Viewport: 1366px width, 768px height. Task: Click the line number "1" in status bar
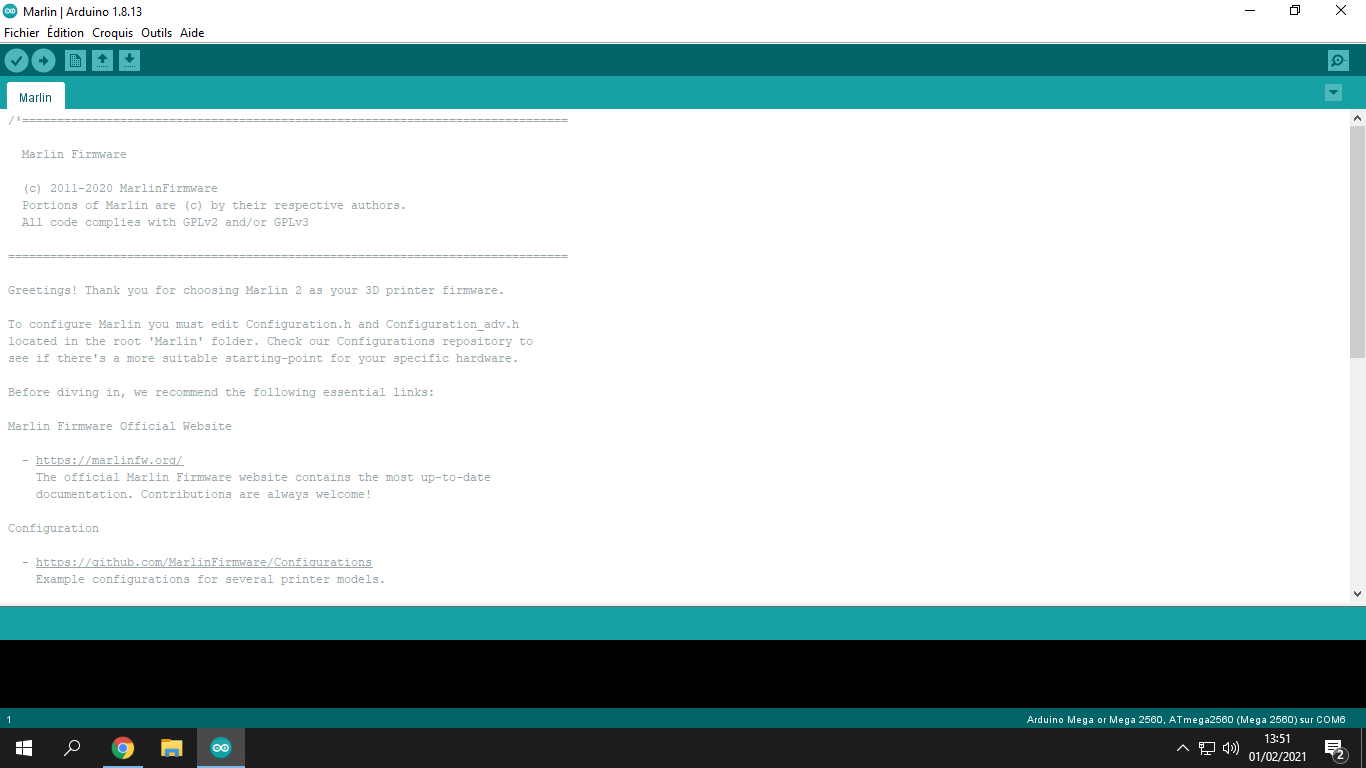coord(9,719)
